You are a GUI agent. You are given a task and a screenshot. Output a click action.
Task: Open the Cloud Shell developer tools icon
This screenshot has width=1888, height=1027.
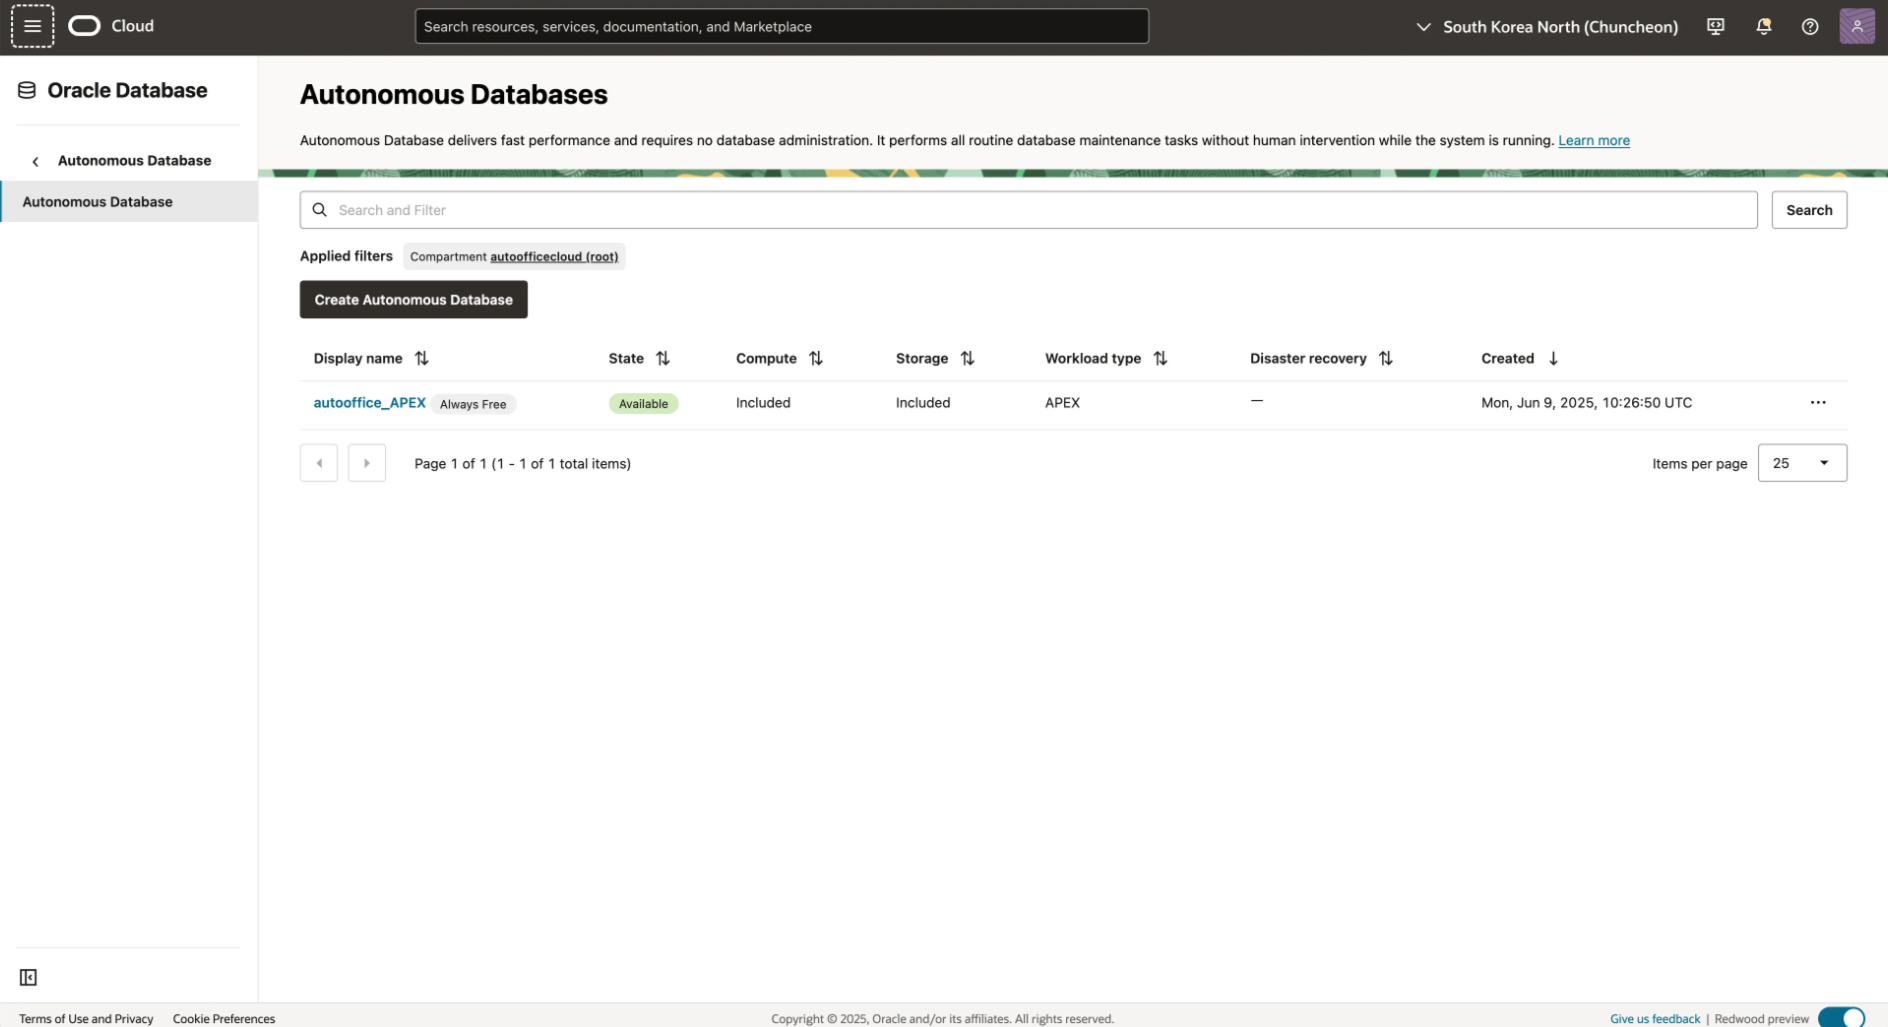pyautogui.click(x=1716, y=27)
